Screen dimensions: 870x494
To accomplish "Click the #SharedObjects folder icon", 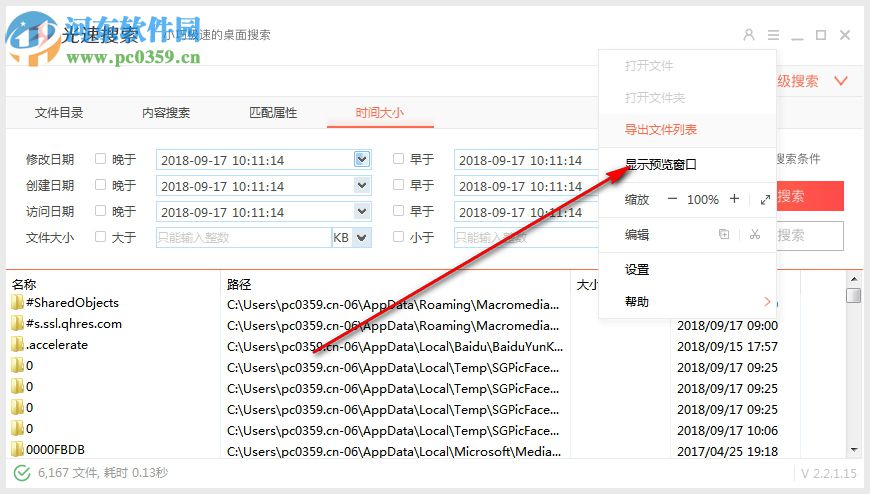I will [17, 303].
